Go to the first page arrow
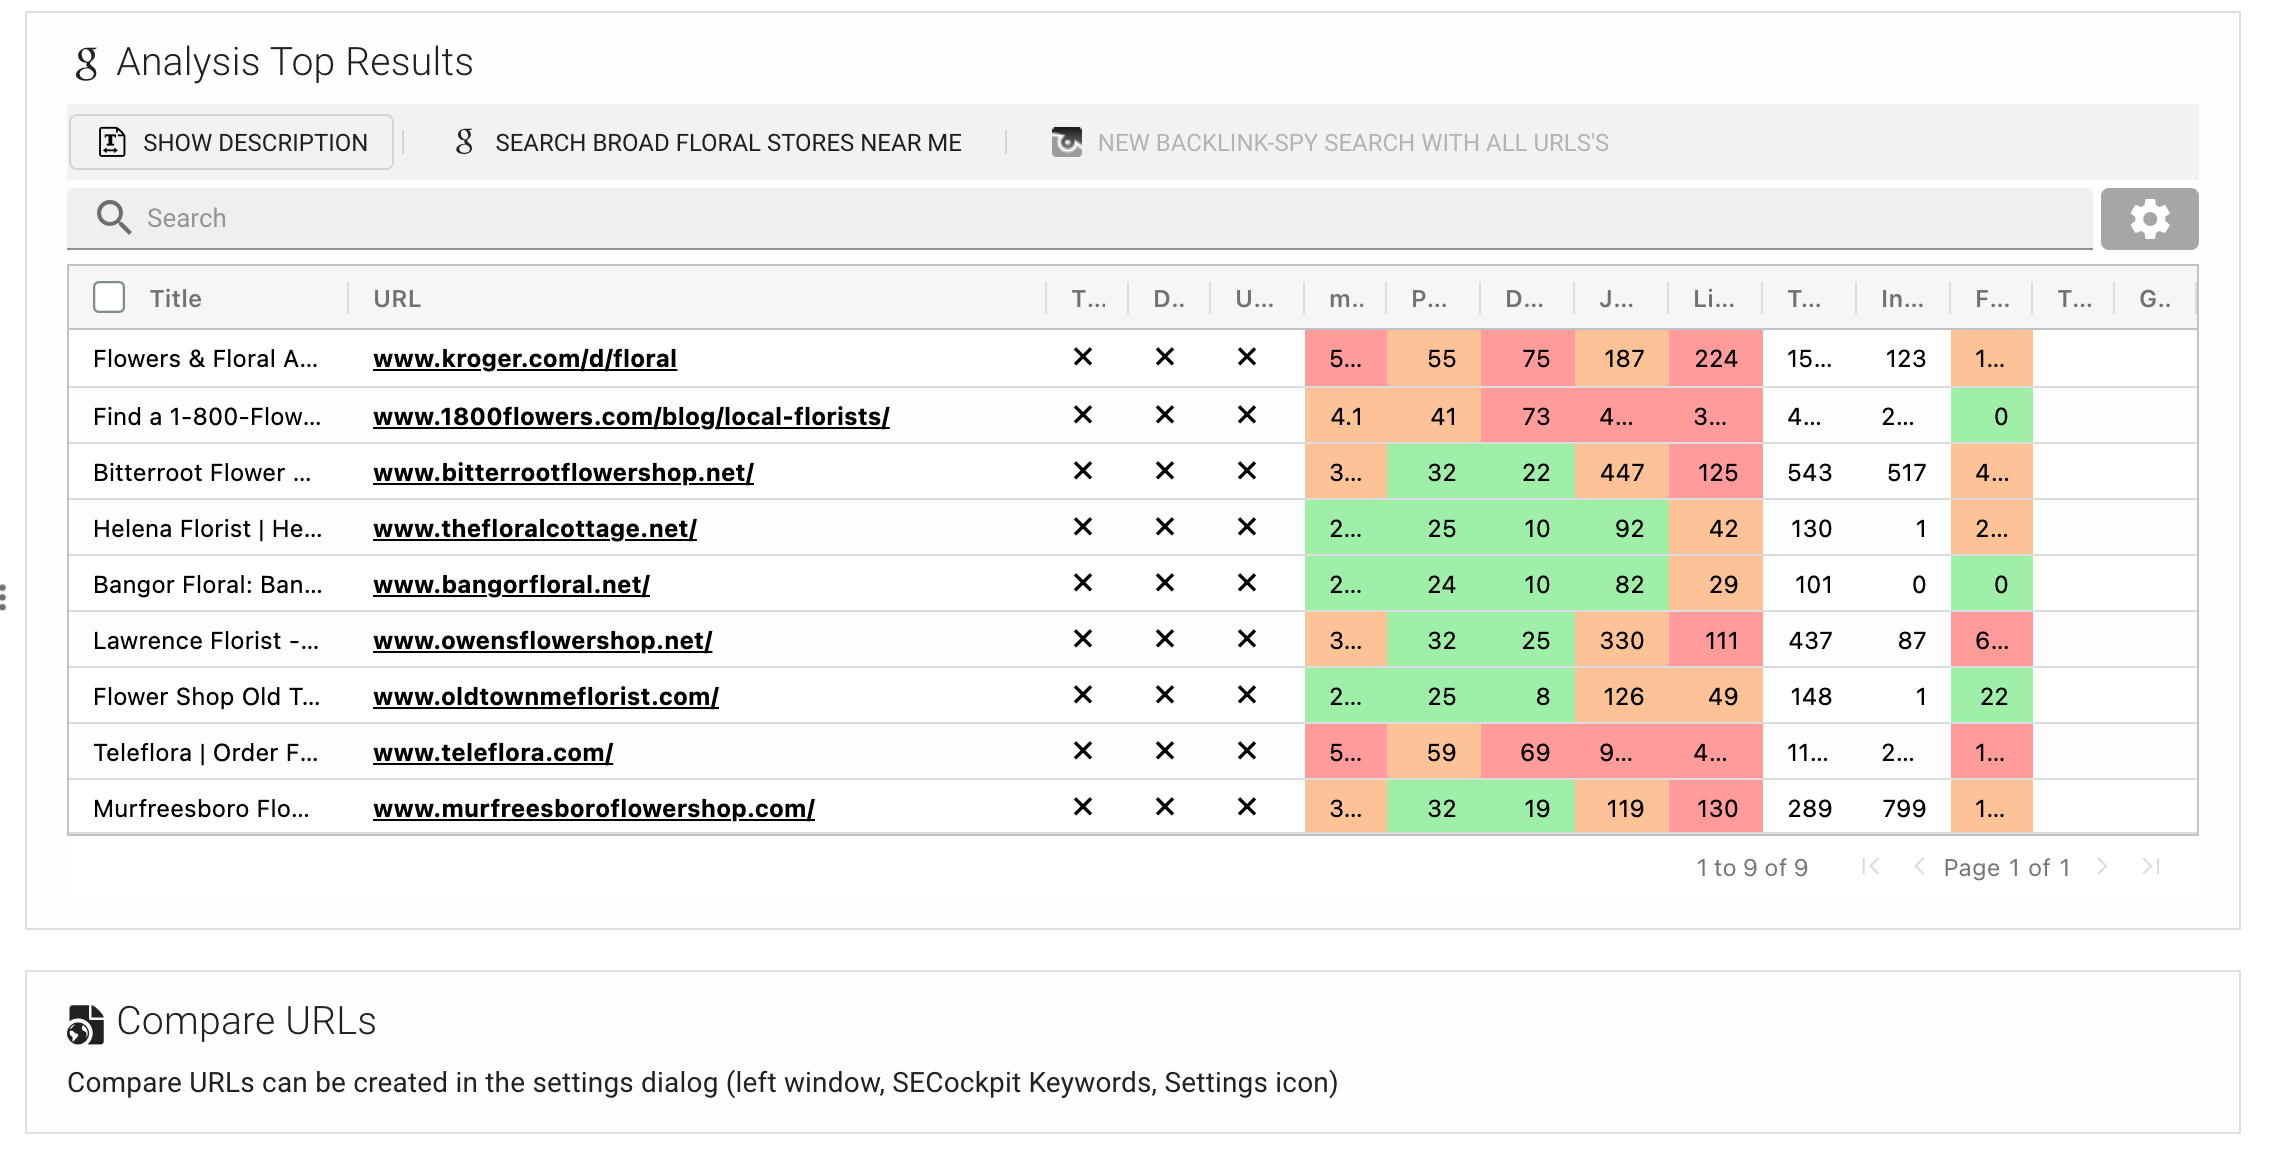 point(1870,866)
